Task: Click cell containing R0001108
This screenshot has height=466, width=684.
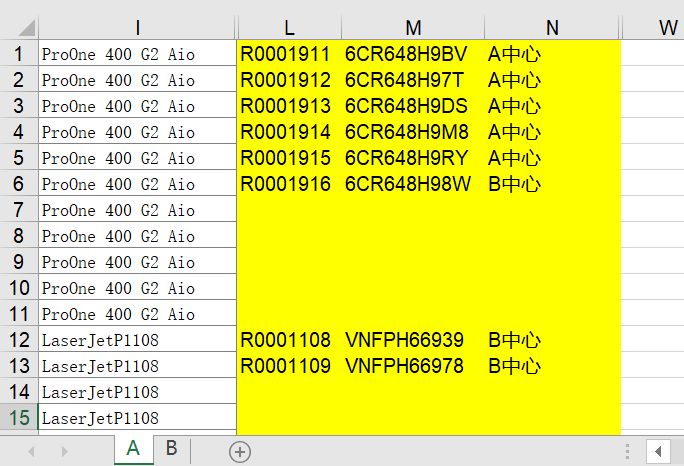Action: pos(289,339)
